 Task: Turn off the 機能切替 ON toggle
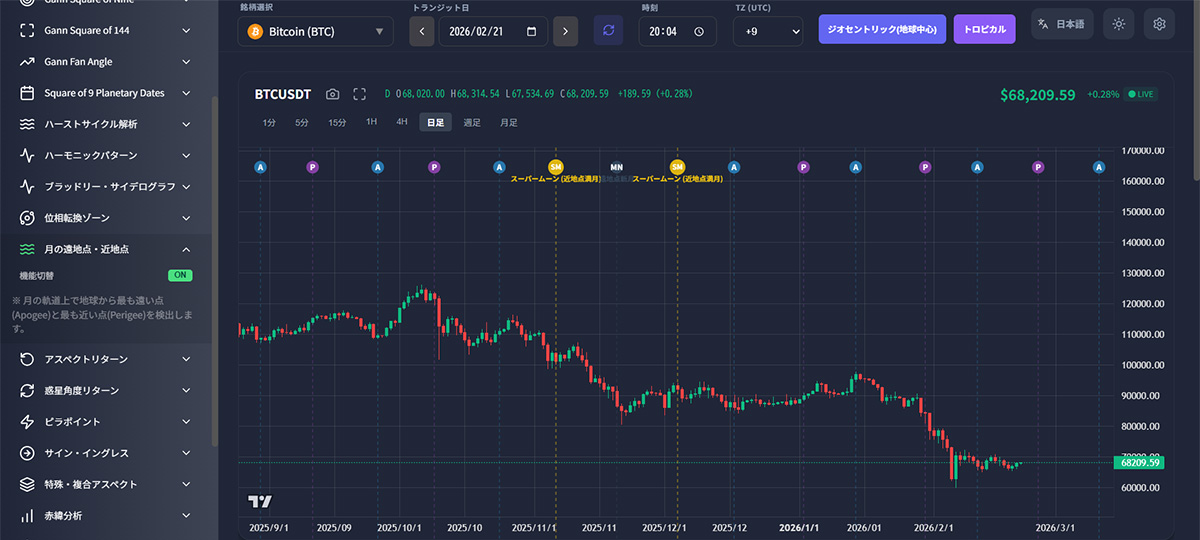point(180,275)
